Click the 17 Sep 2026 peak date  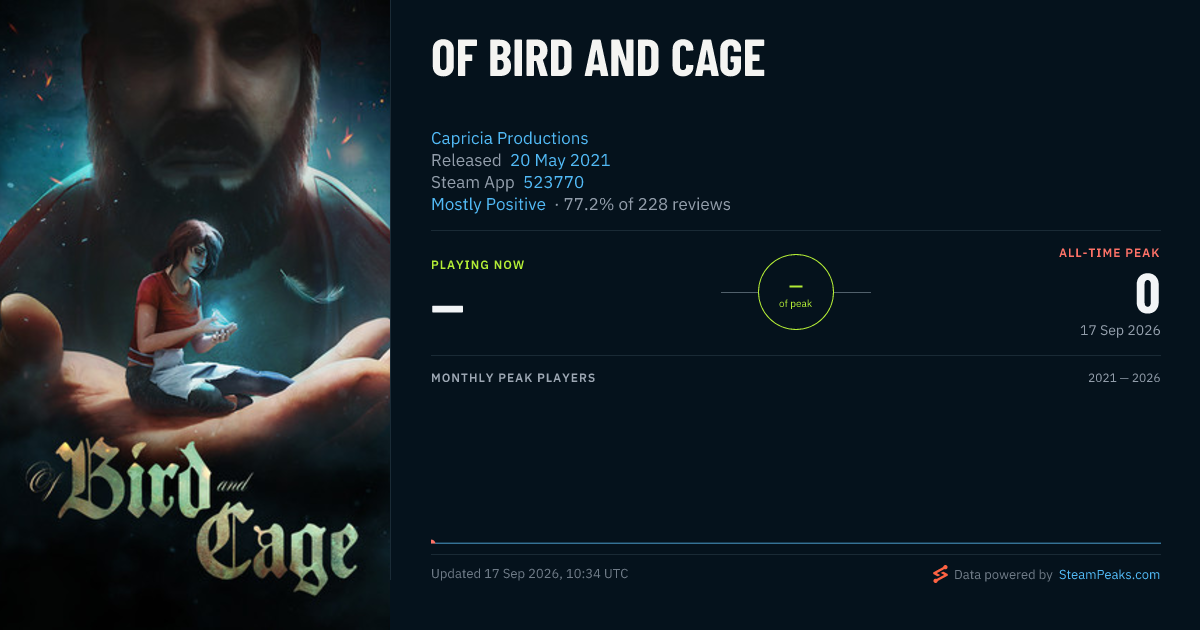1120,330
